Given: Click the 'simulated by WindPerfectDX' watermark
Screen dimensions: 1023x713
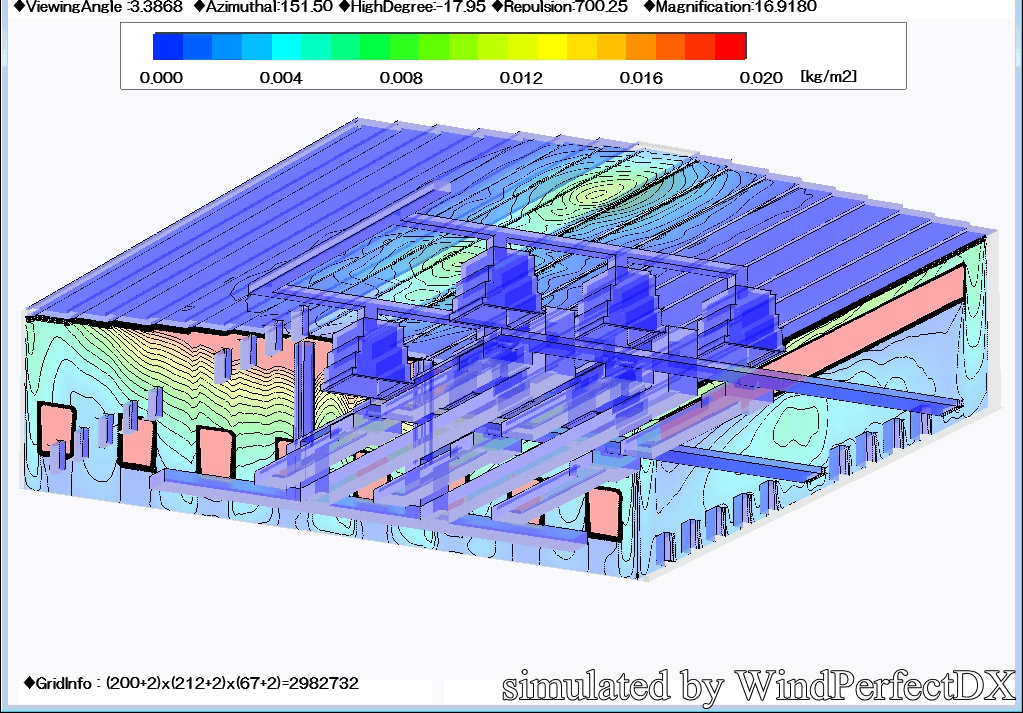Looking at the screenshot, I should [758, 686].
